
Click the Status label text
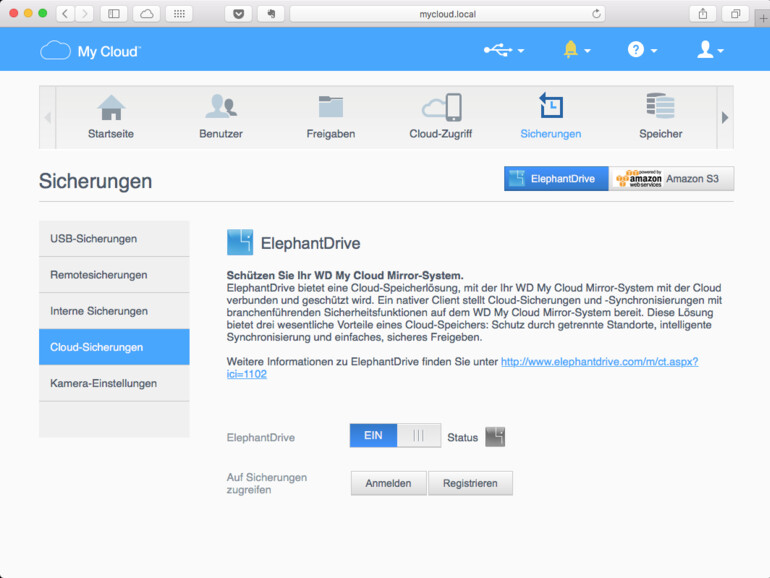(463, 438)
